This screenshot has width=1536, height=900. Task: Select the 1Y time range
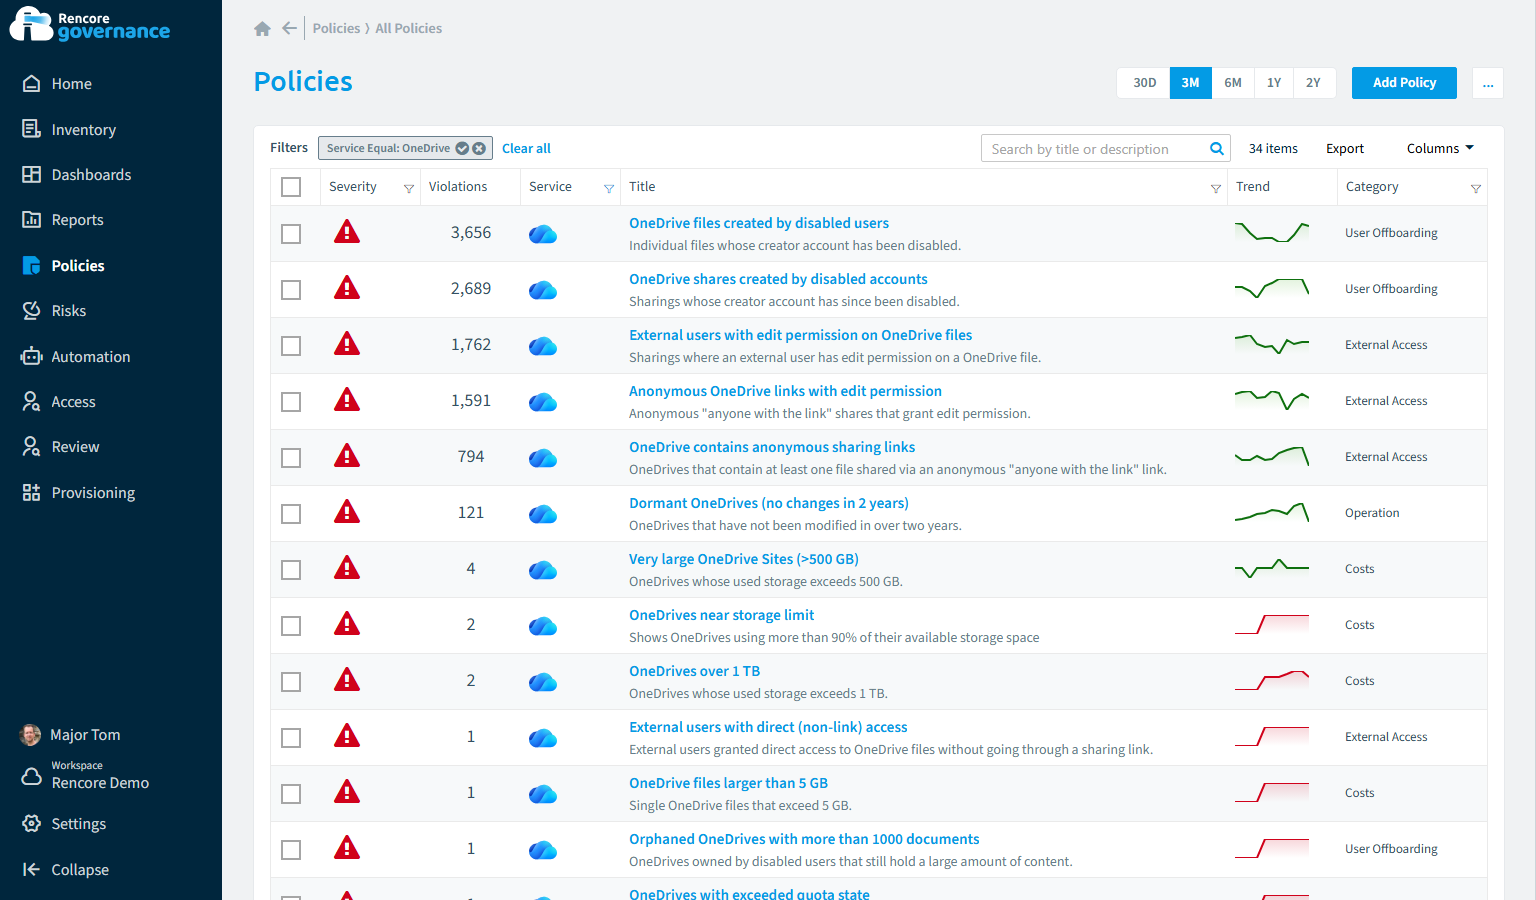coord(1273,83)
